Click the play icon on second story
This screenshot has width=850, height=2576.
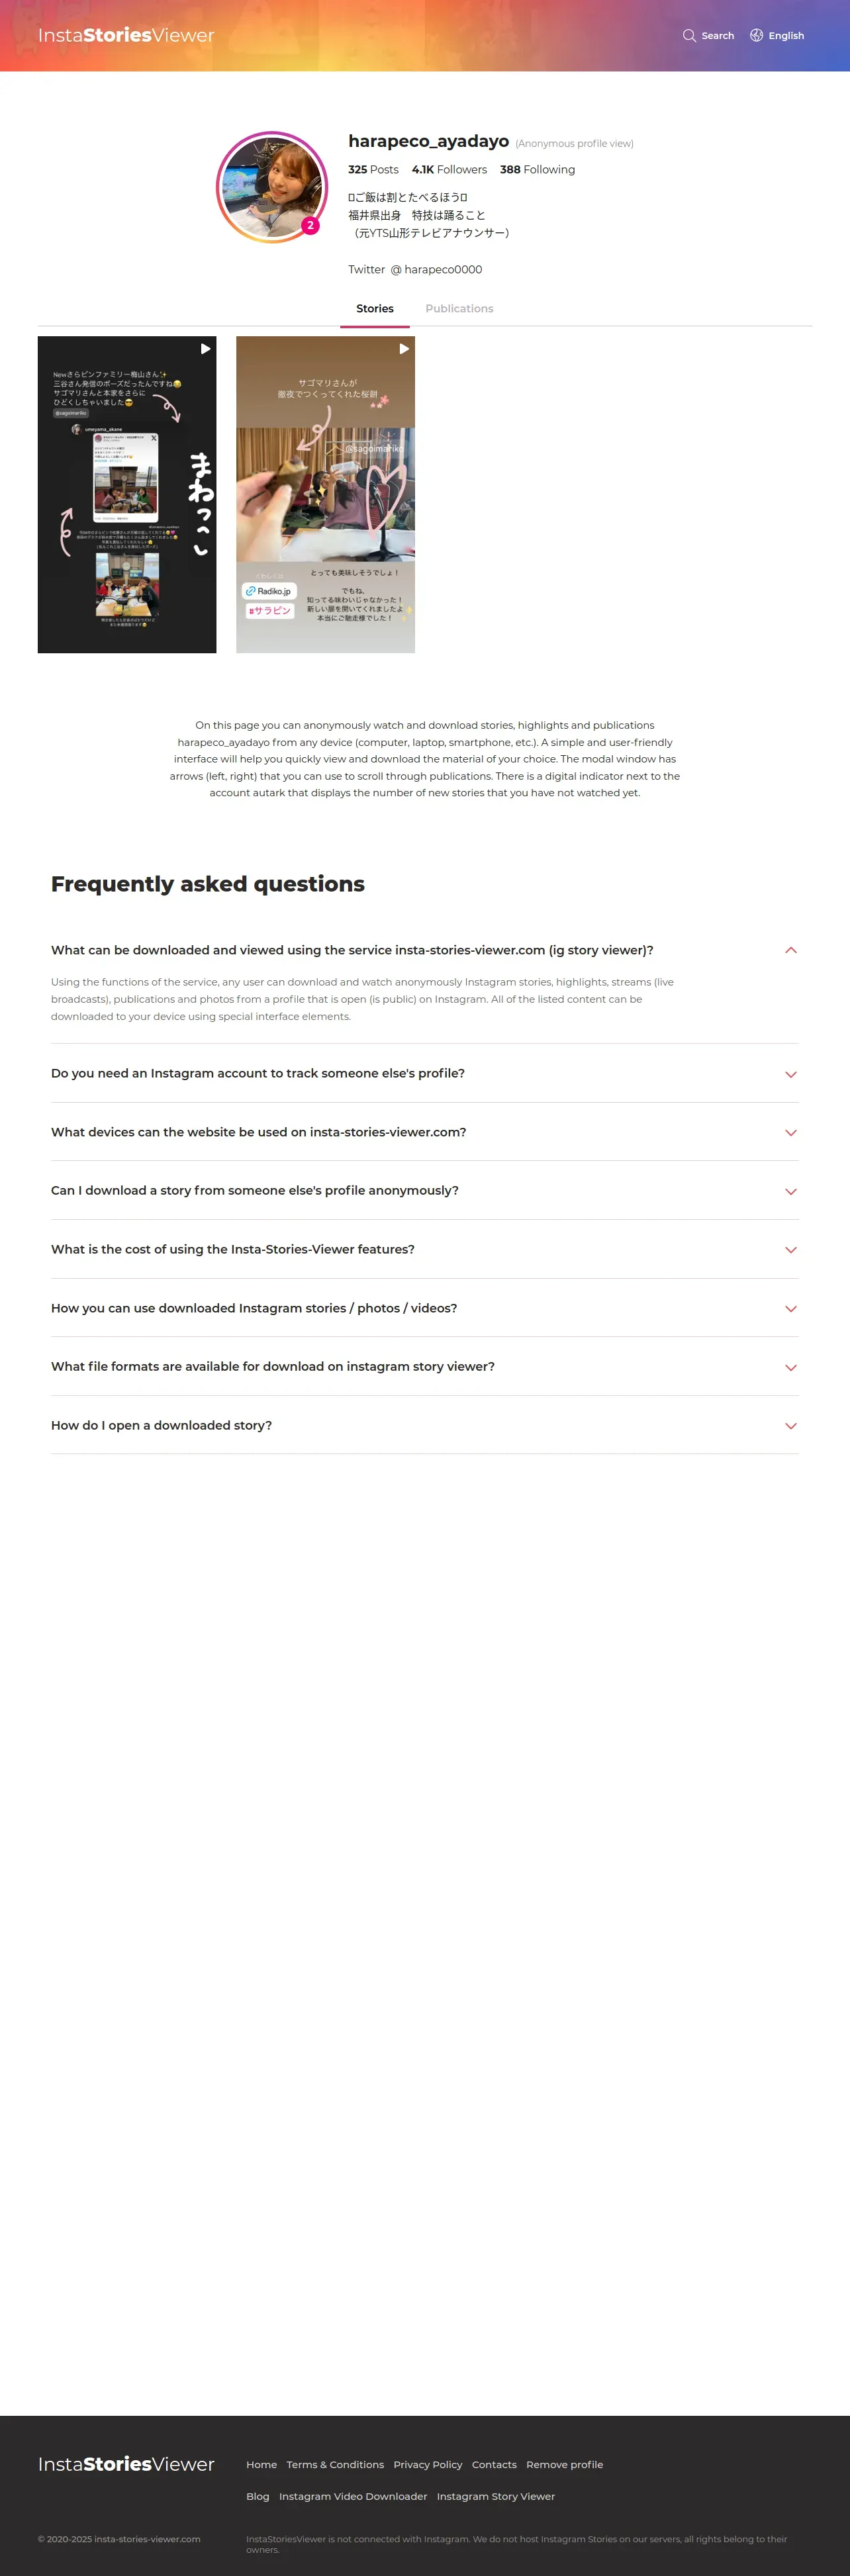404,349
